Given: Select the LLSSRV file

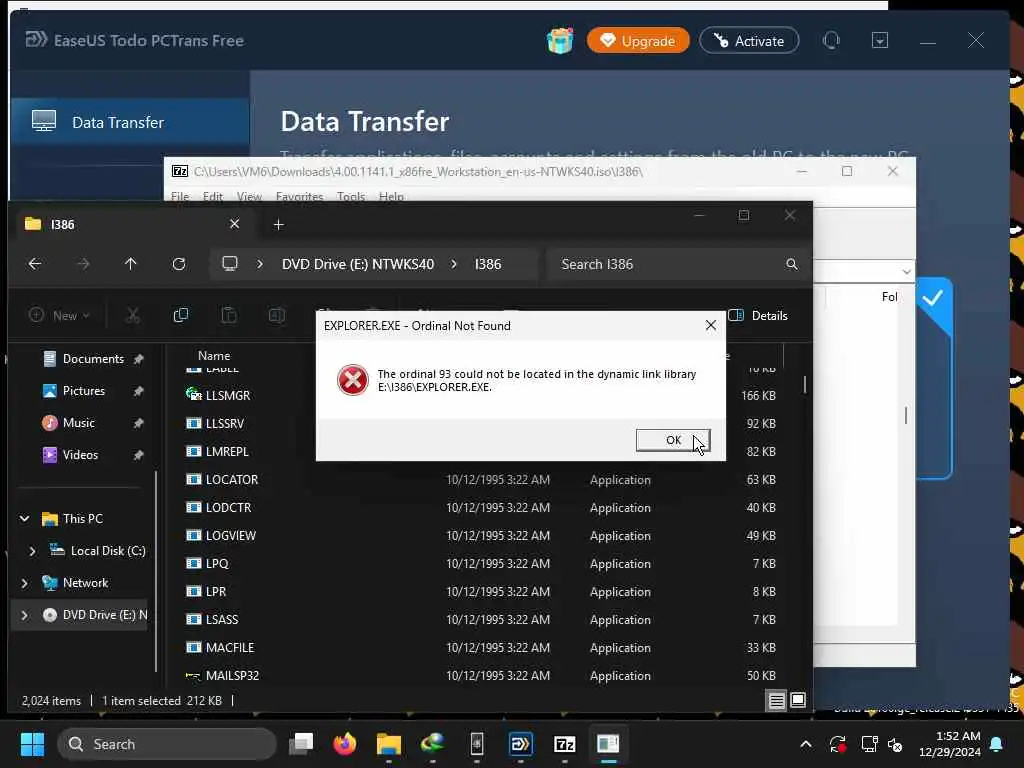Looking at the screenshot, I should (x=225, y=424).
